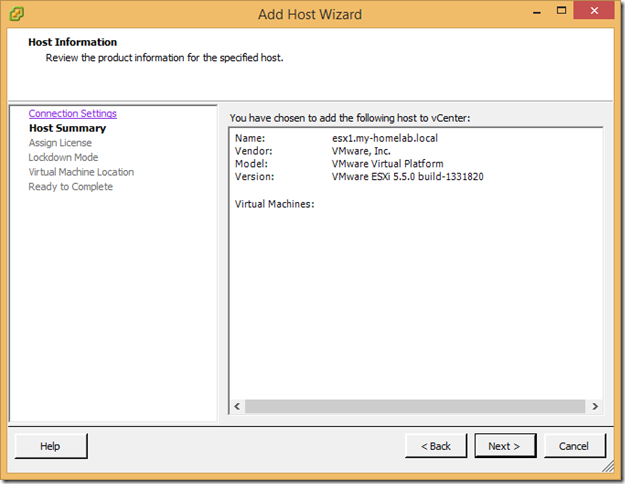Select the Assign License step

60,143
